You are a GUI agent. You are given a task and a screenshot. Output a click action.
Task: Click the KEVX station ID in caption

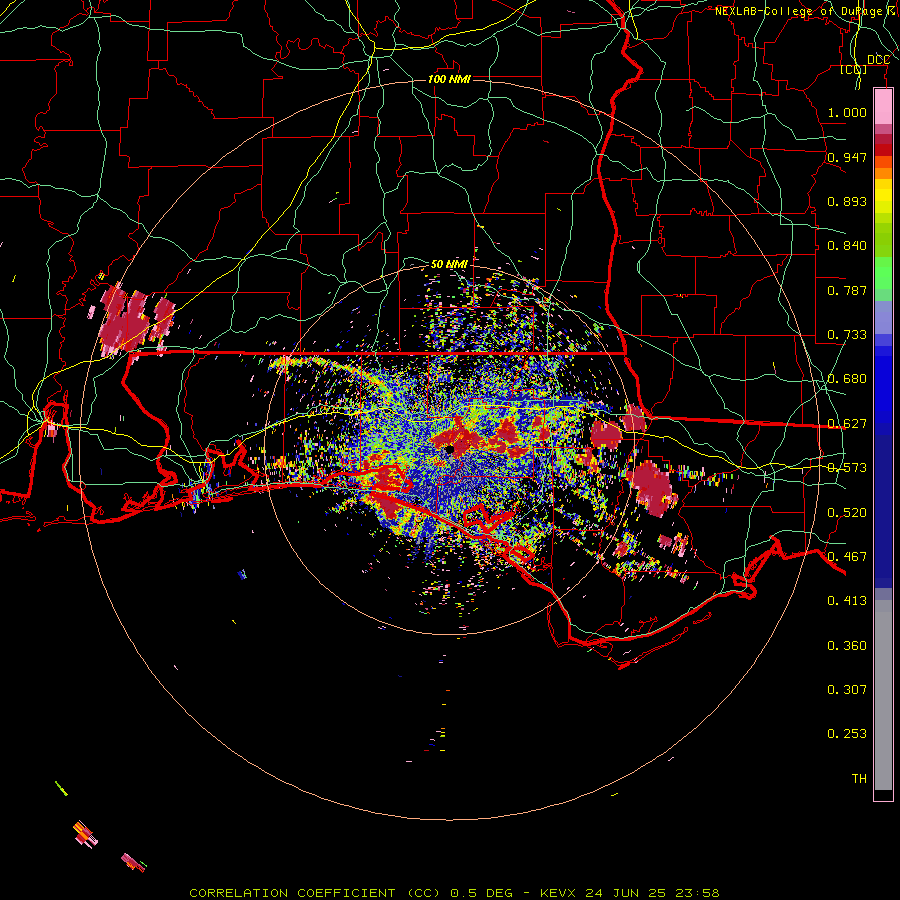point(558,893)
